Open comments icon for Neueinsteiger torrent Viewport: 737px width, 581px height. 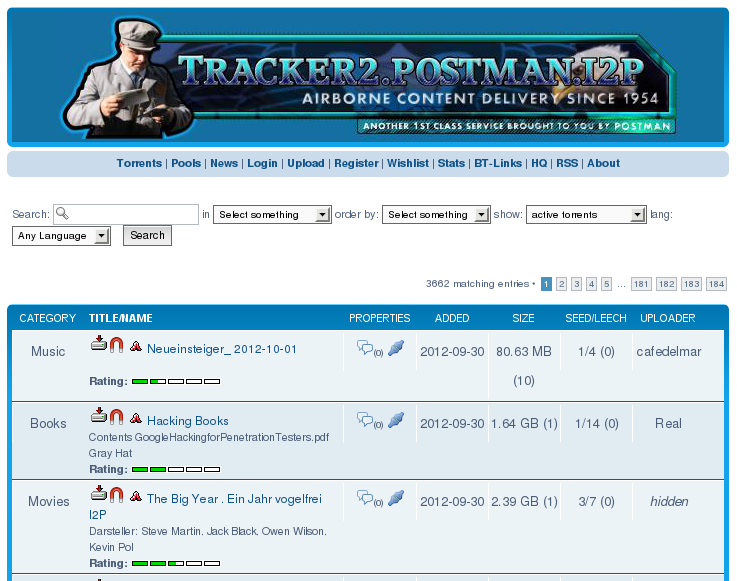point(365,349)
